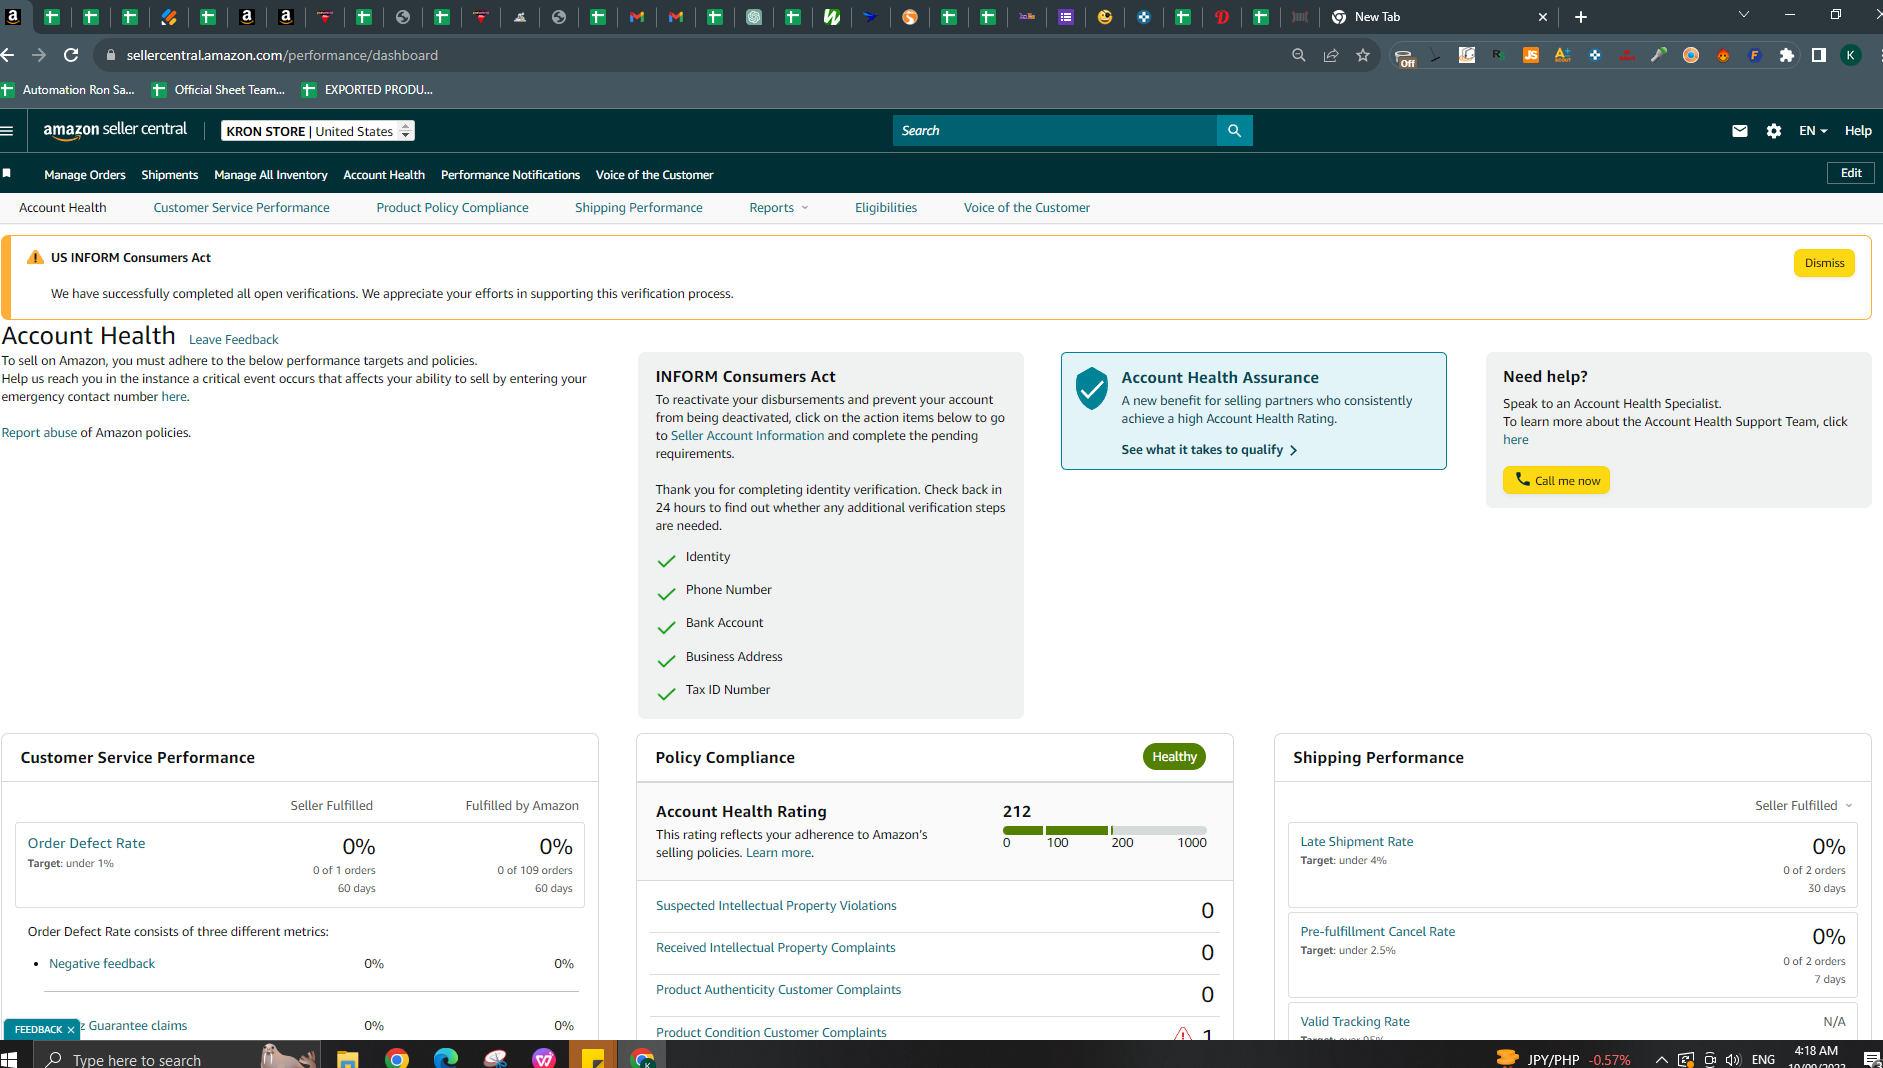Open the Order Defect Rate link

(86, 843)
